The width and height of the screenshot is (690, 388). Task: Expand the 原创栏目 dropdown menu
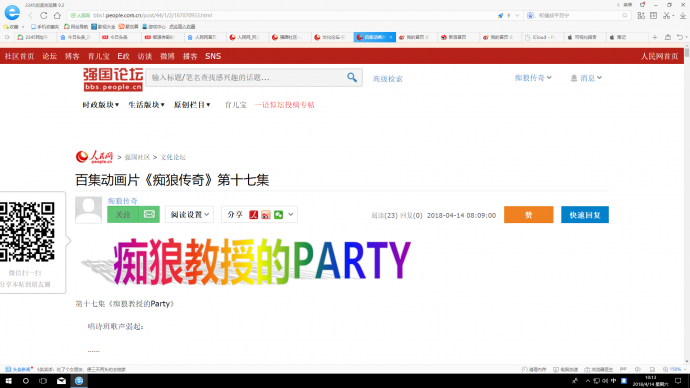coord(192,105)
